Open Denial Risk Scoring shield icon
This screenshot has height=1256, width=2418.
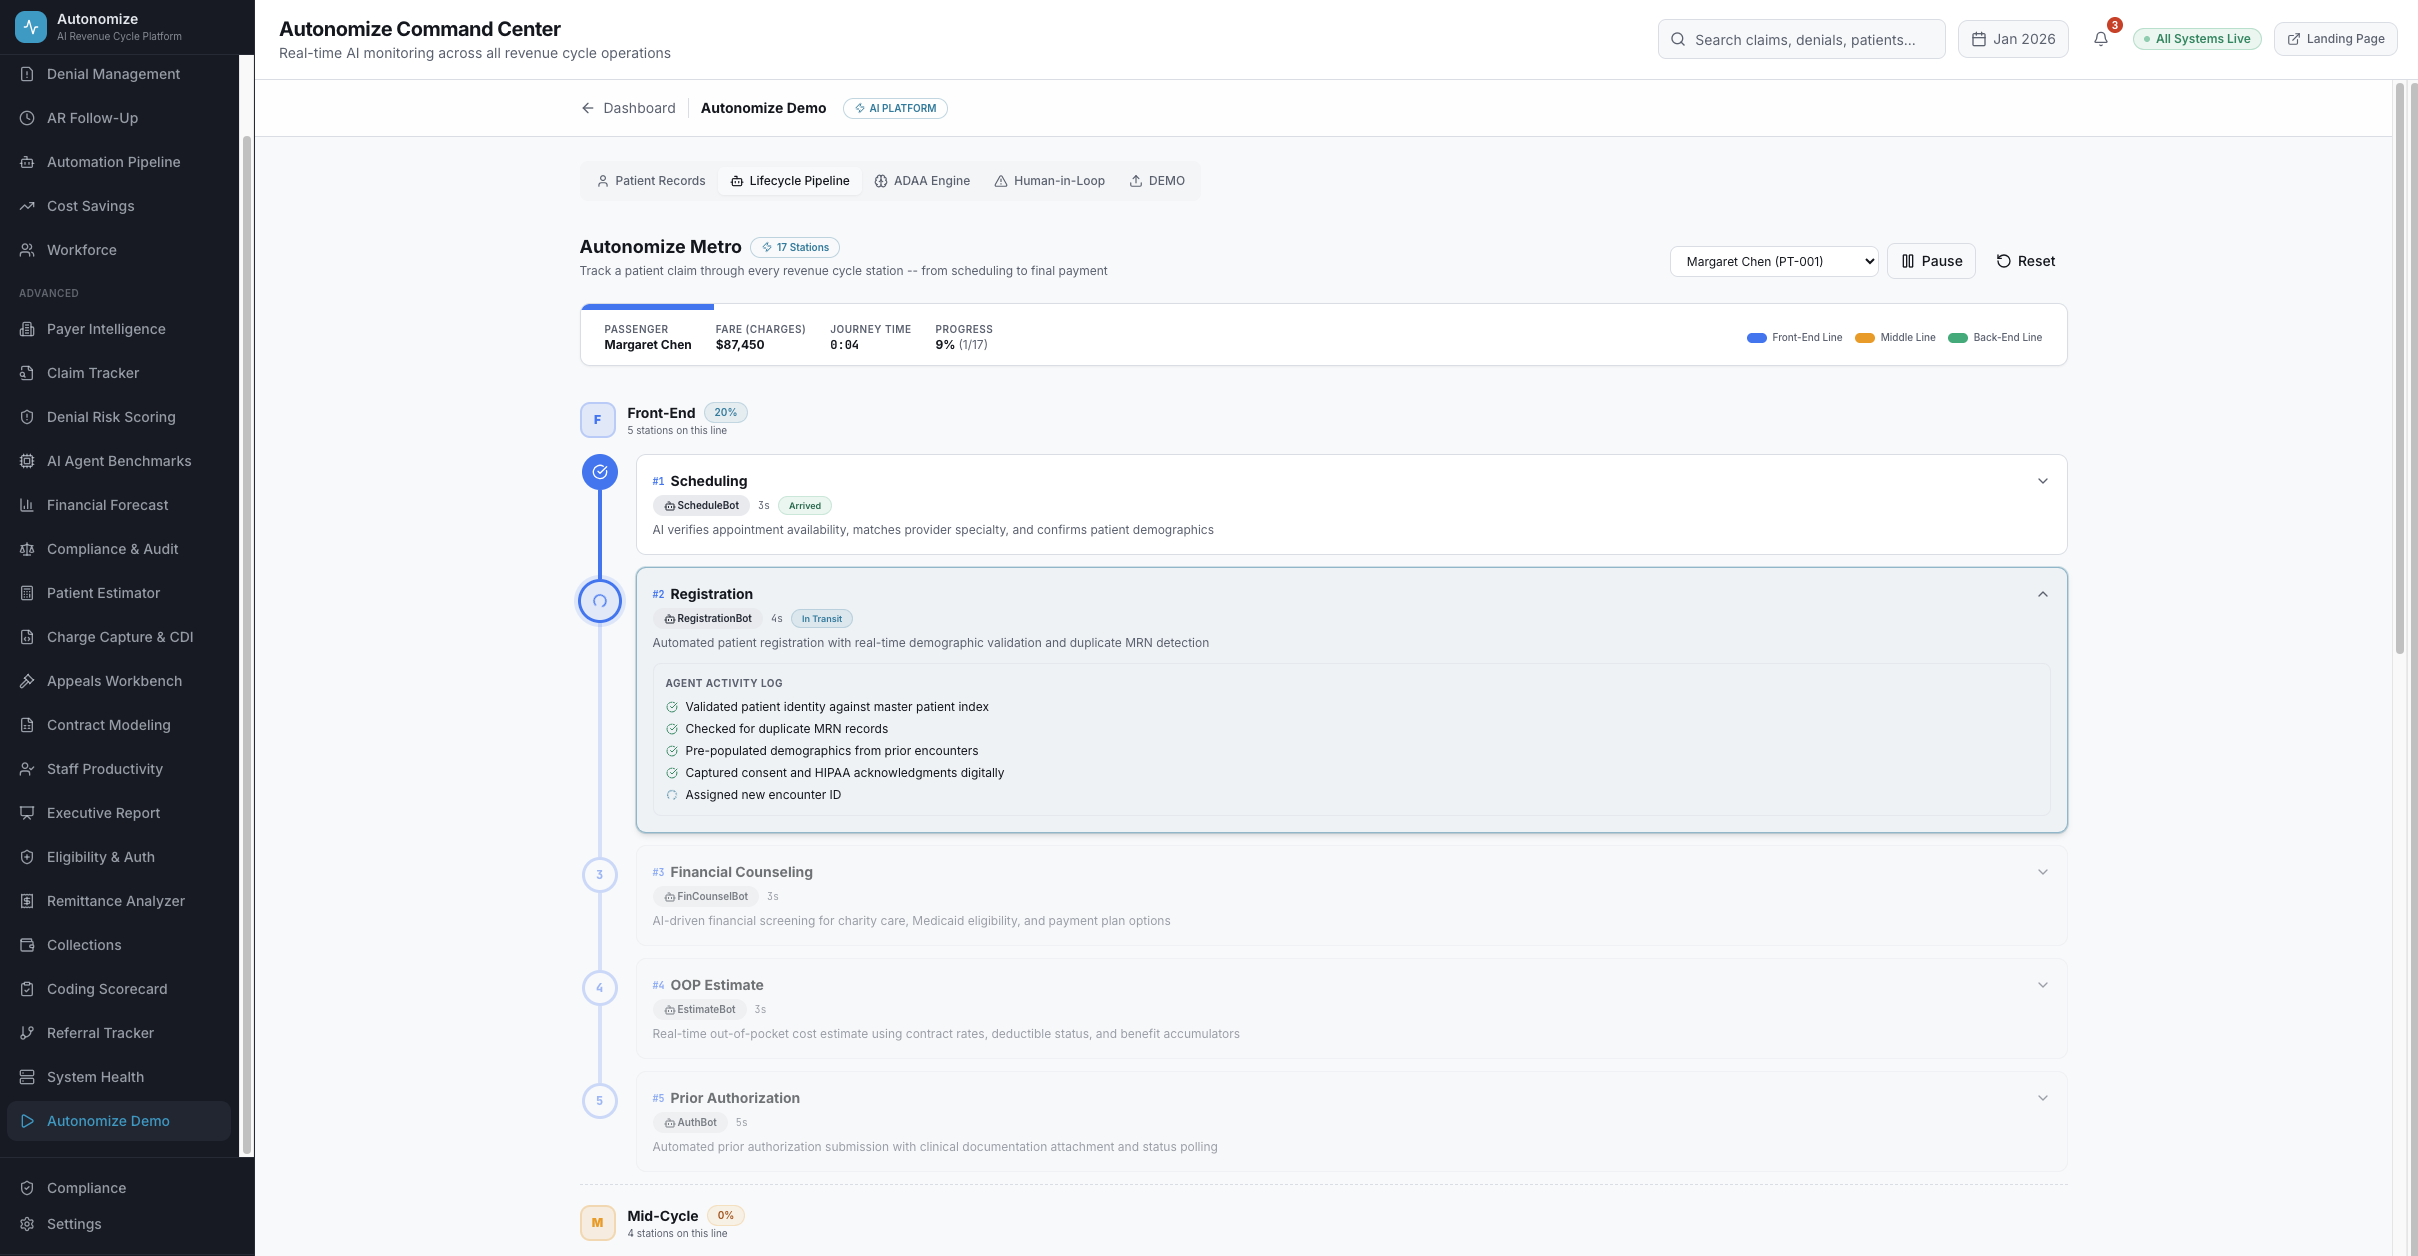(x=27, y=417)
